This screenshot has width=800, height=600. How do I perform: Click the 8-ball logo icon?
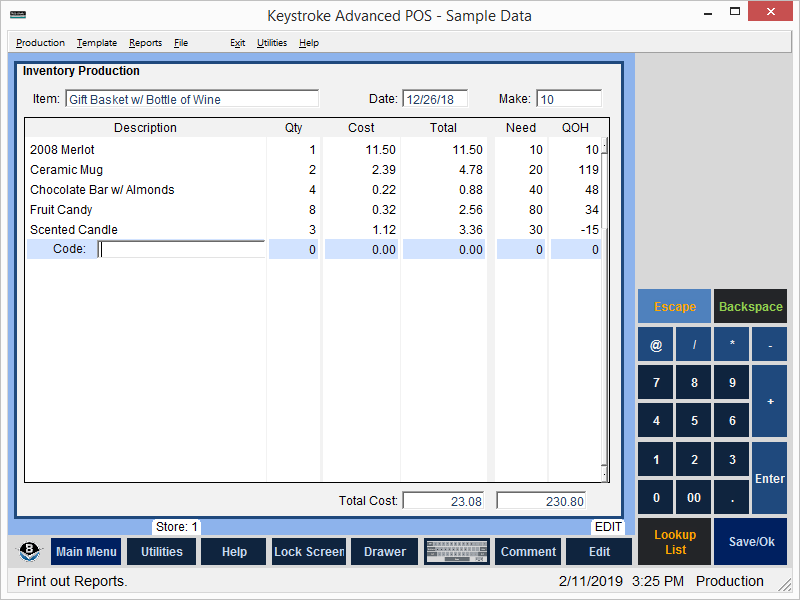tap(30, 551)
